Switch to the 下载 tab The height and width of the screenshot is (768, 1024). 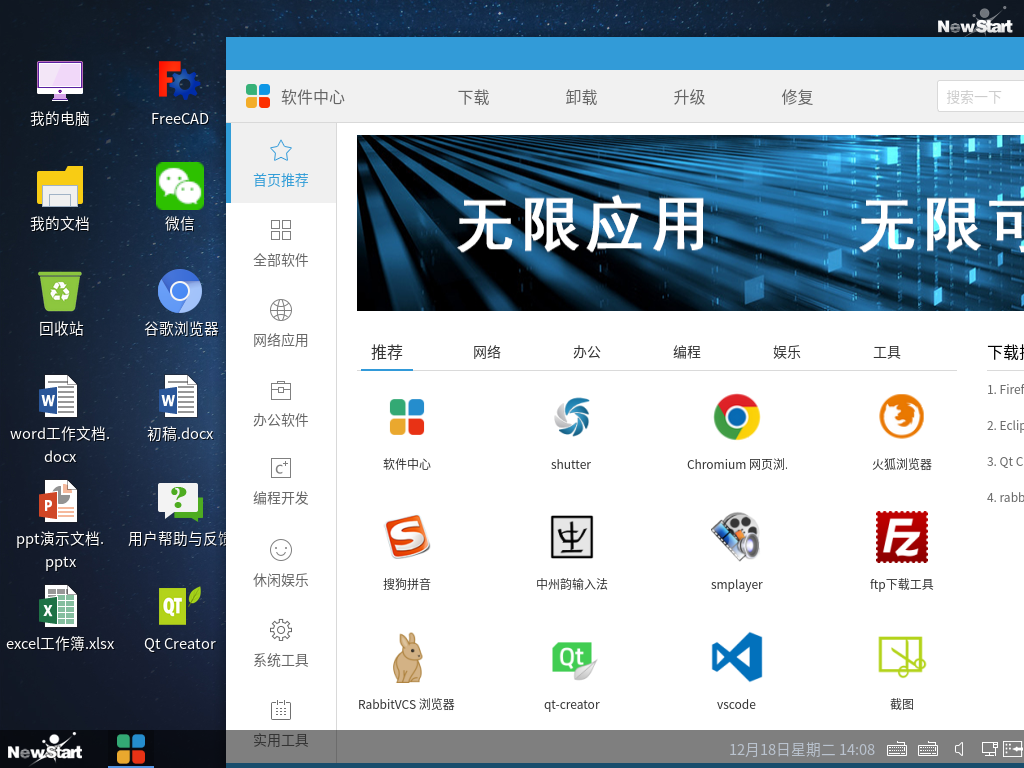(x=473, y=97)
